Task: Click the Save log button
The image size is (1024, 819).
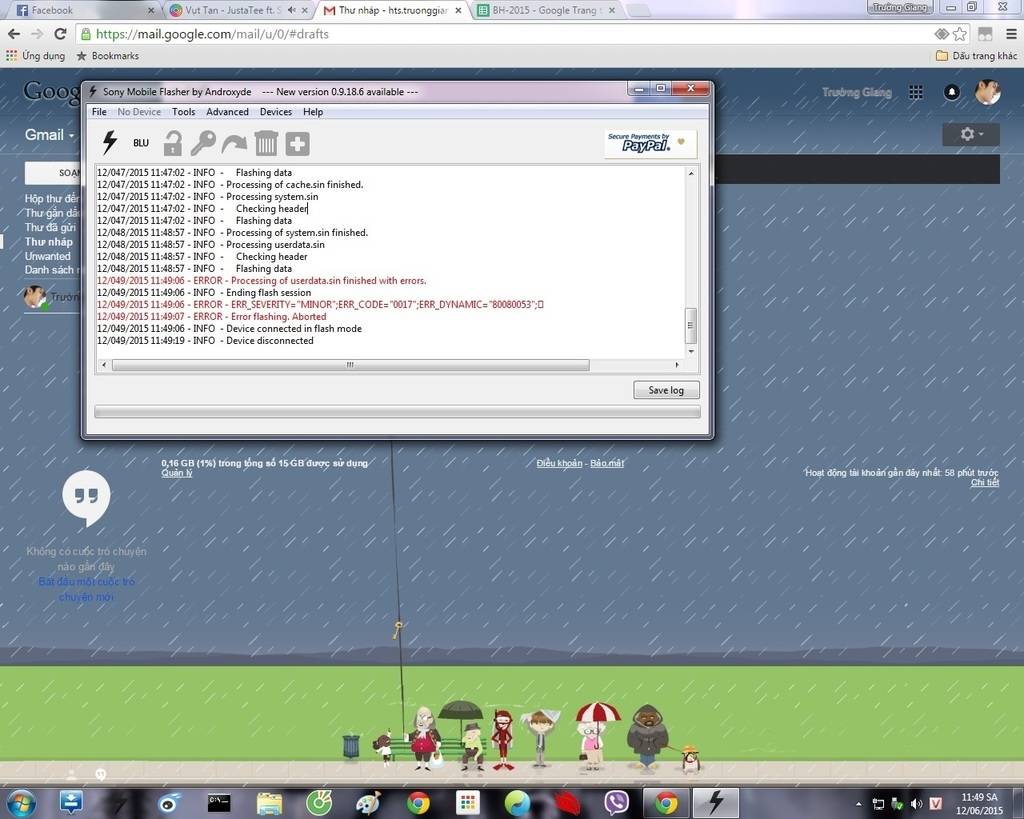Action: coord(666,390)
